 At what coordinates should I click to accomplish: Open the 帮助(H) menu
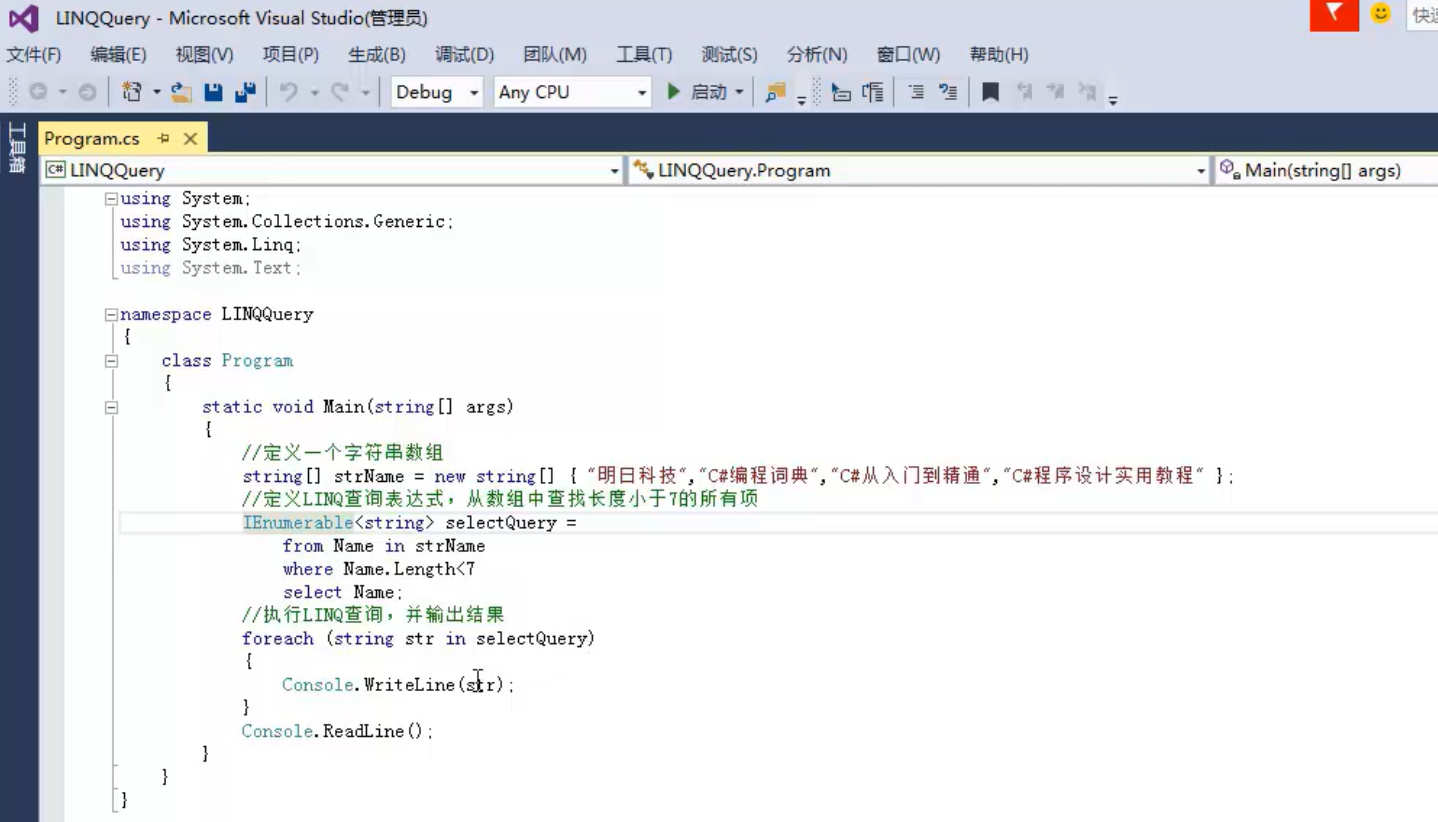click(x=999, y=54)
